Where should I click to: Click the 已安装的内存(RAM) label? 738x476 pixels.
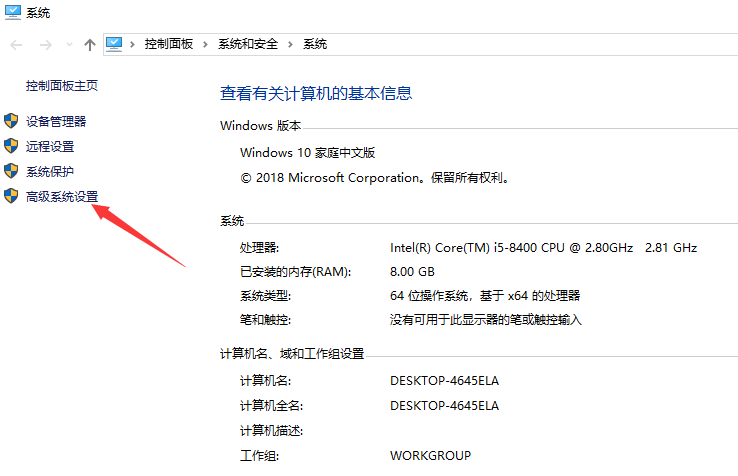coord(296,272)
